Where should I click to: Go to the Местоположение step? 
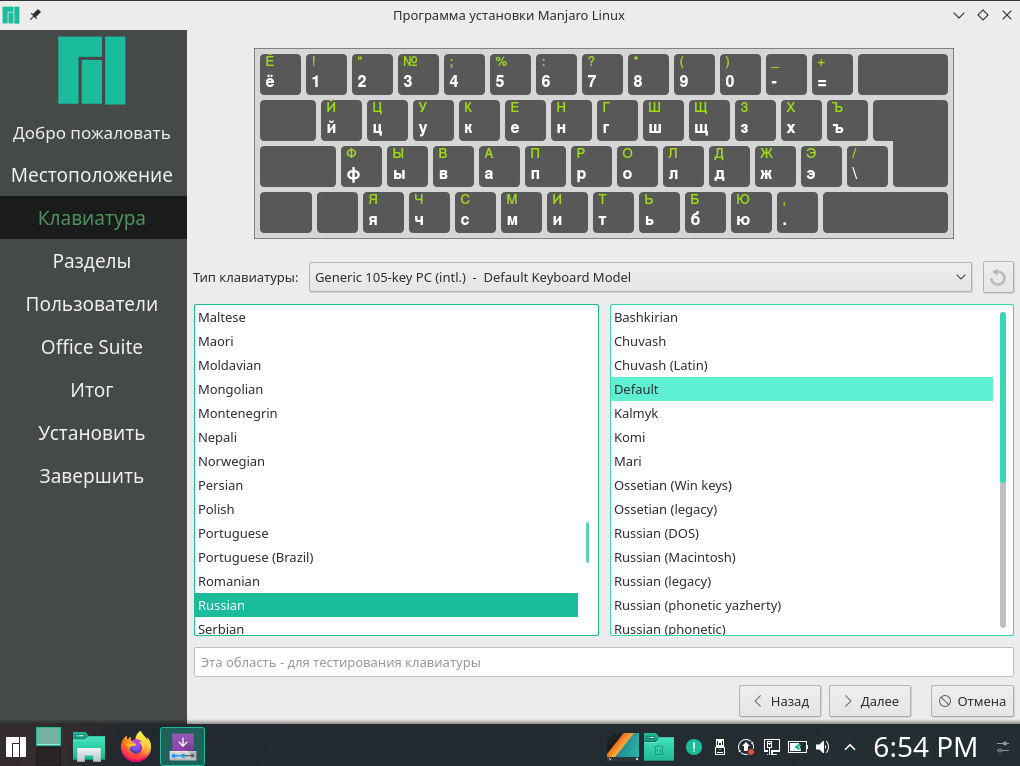coord(92,175)
